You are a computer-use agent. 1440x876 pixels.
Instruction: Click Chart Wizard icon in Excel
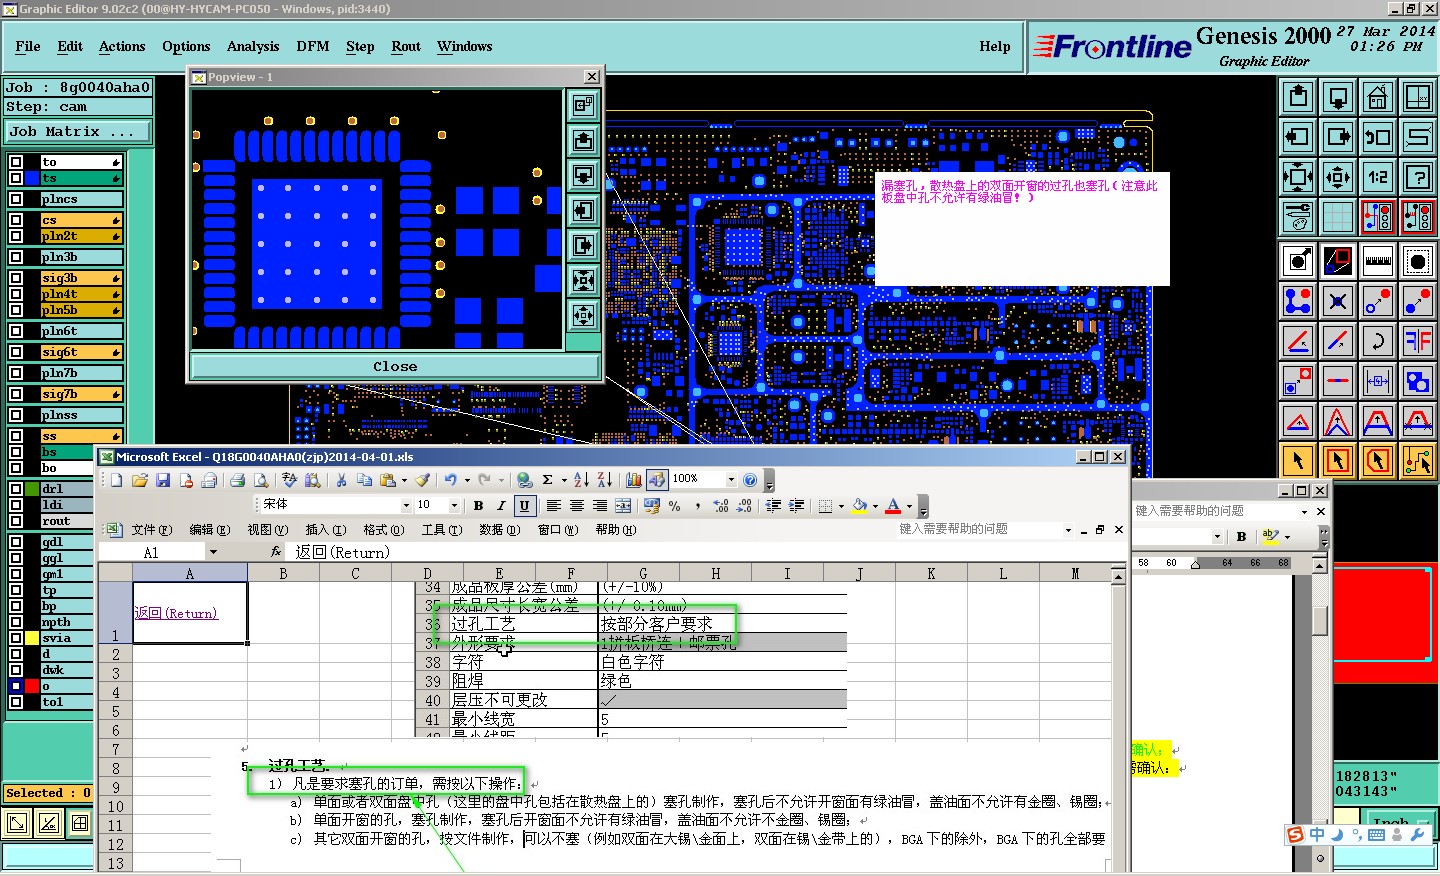(634, 480)
